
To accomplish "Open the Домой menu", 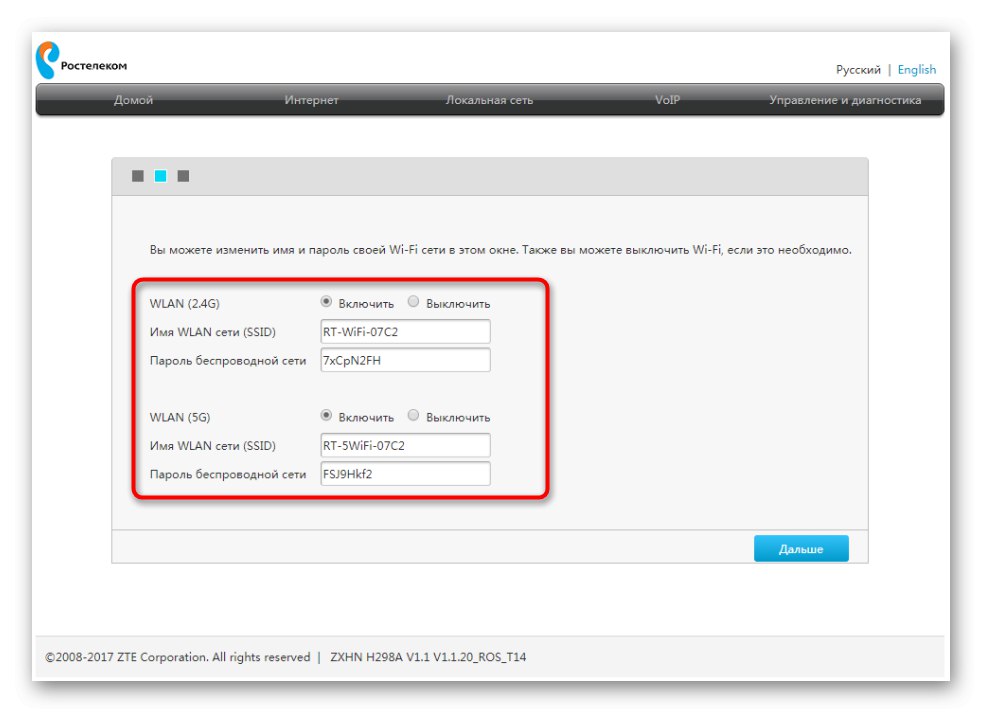I will coord(133,100).
